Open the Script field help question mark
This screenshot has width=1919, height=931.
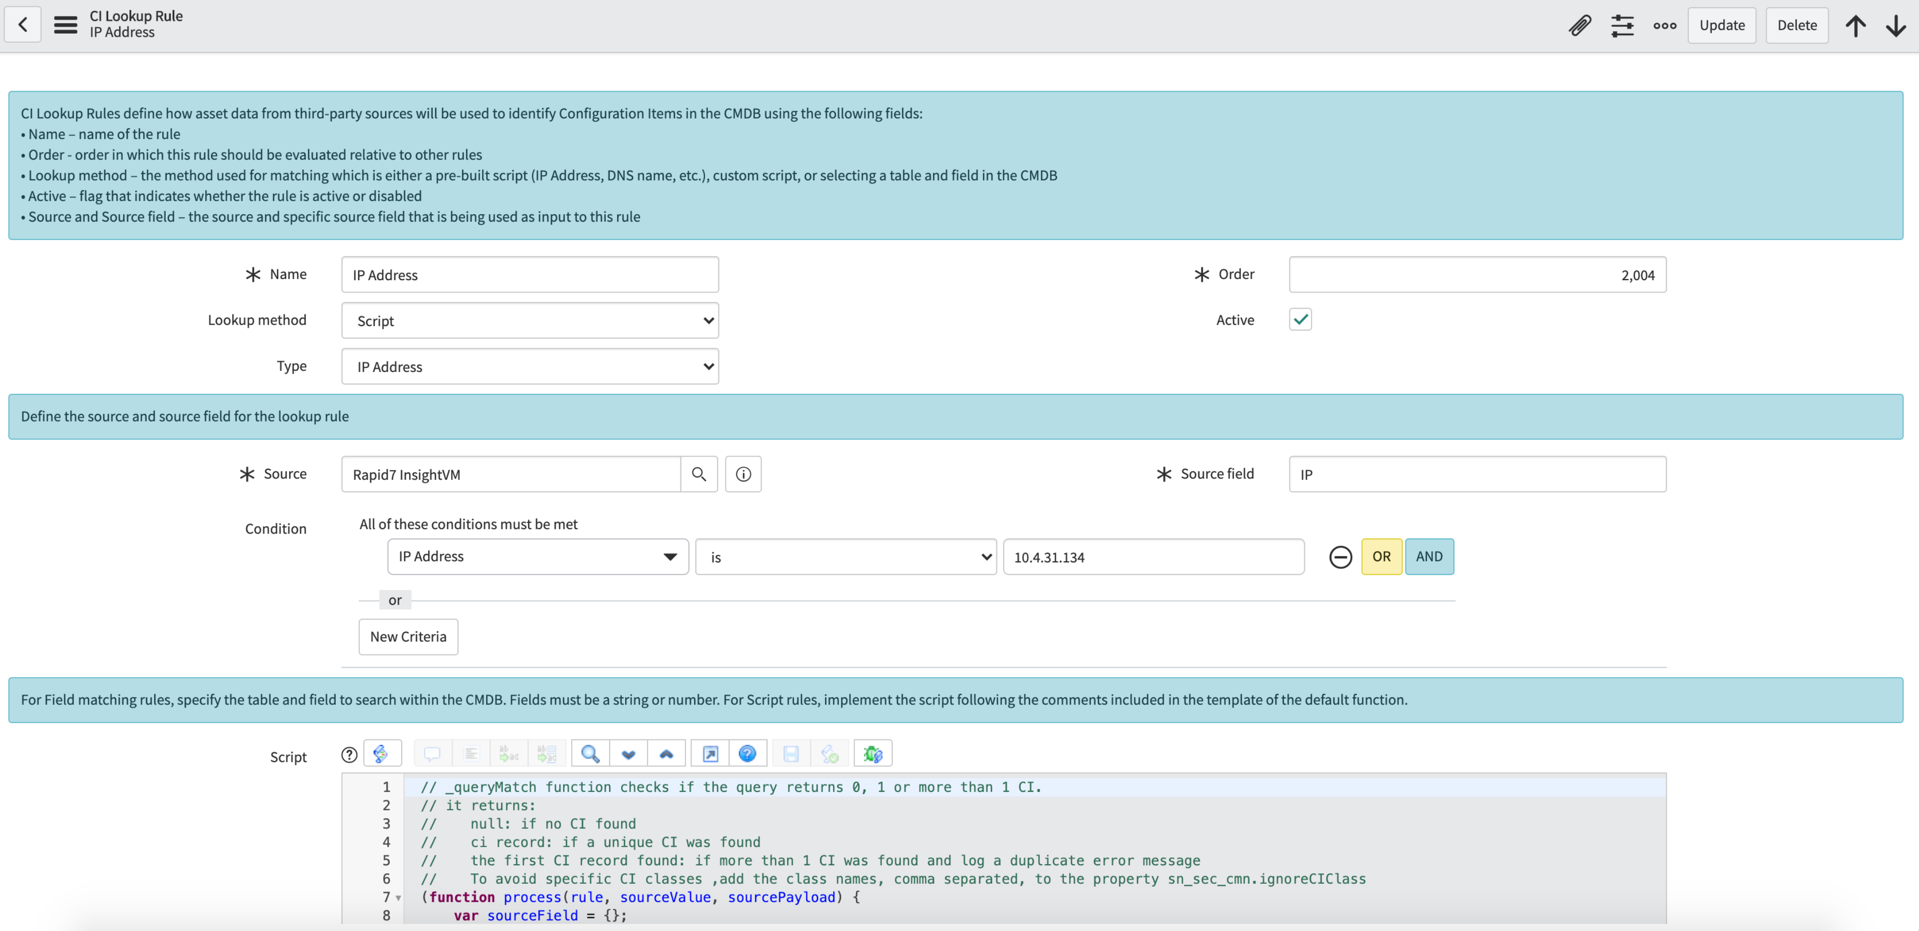[349, 755]
